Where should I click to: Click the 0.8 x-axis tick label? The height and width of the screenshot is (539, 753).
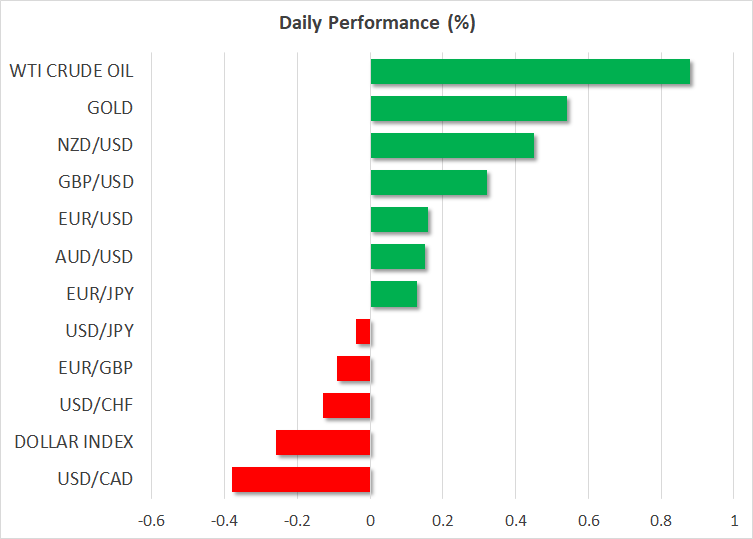pyautogui.click(x=661, y=521)
